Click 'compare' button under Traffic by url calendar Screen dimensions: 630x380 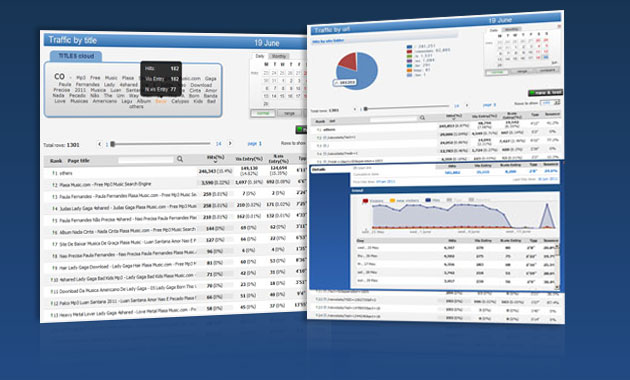tap(547, 70)
